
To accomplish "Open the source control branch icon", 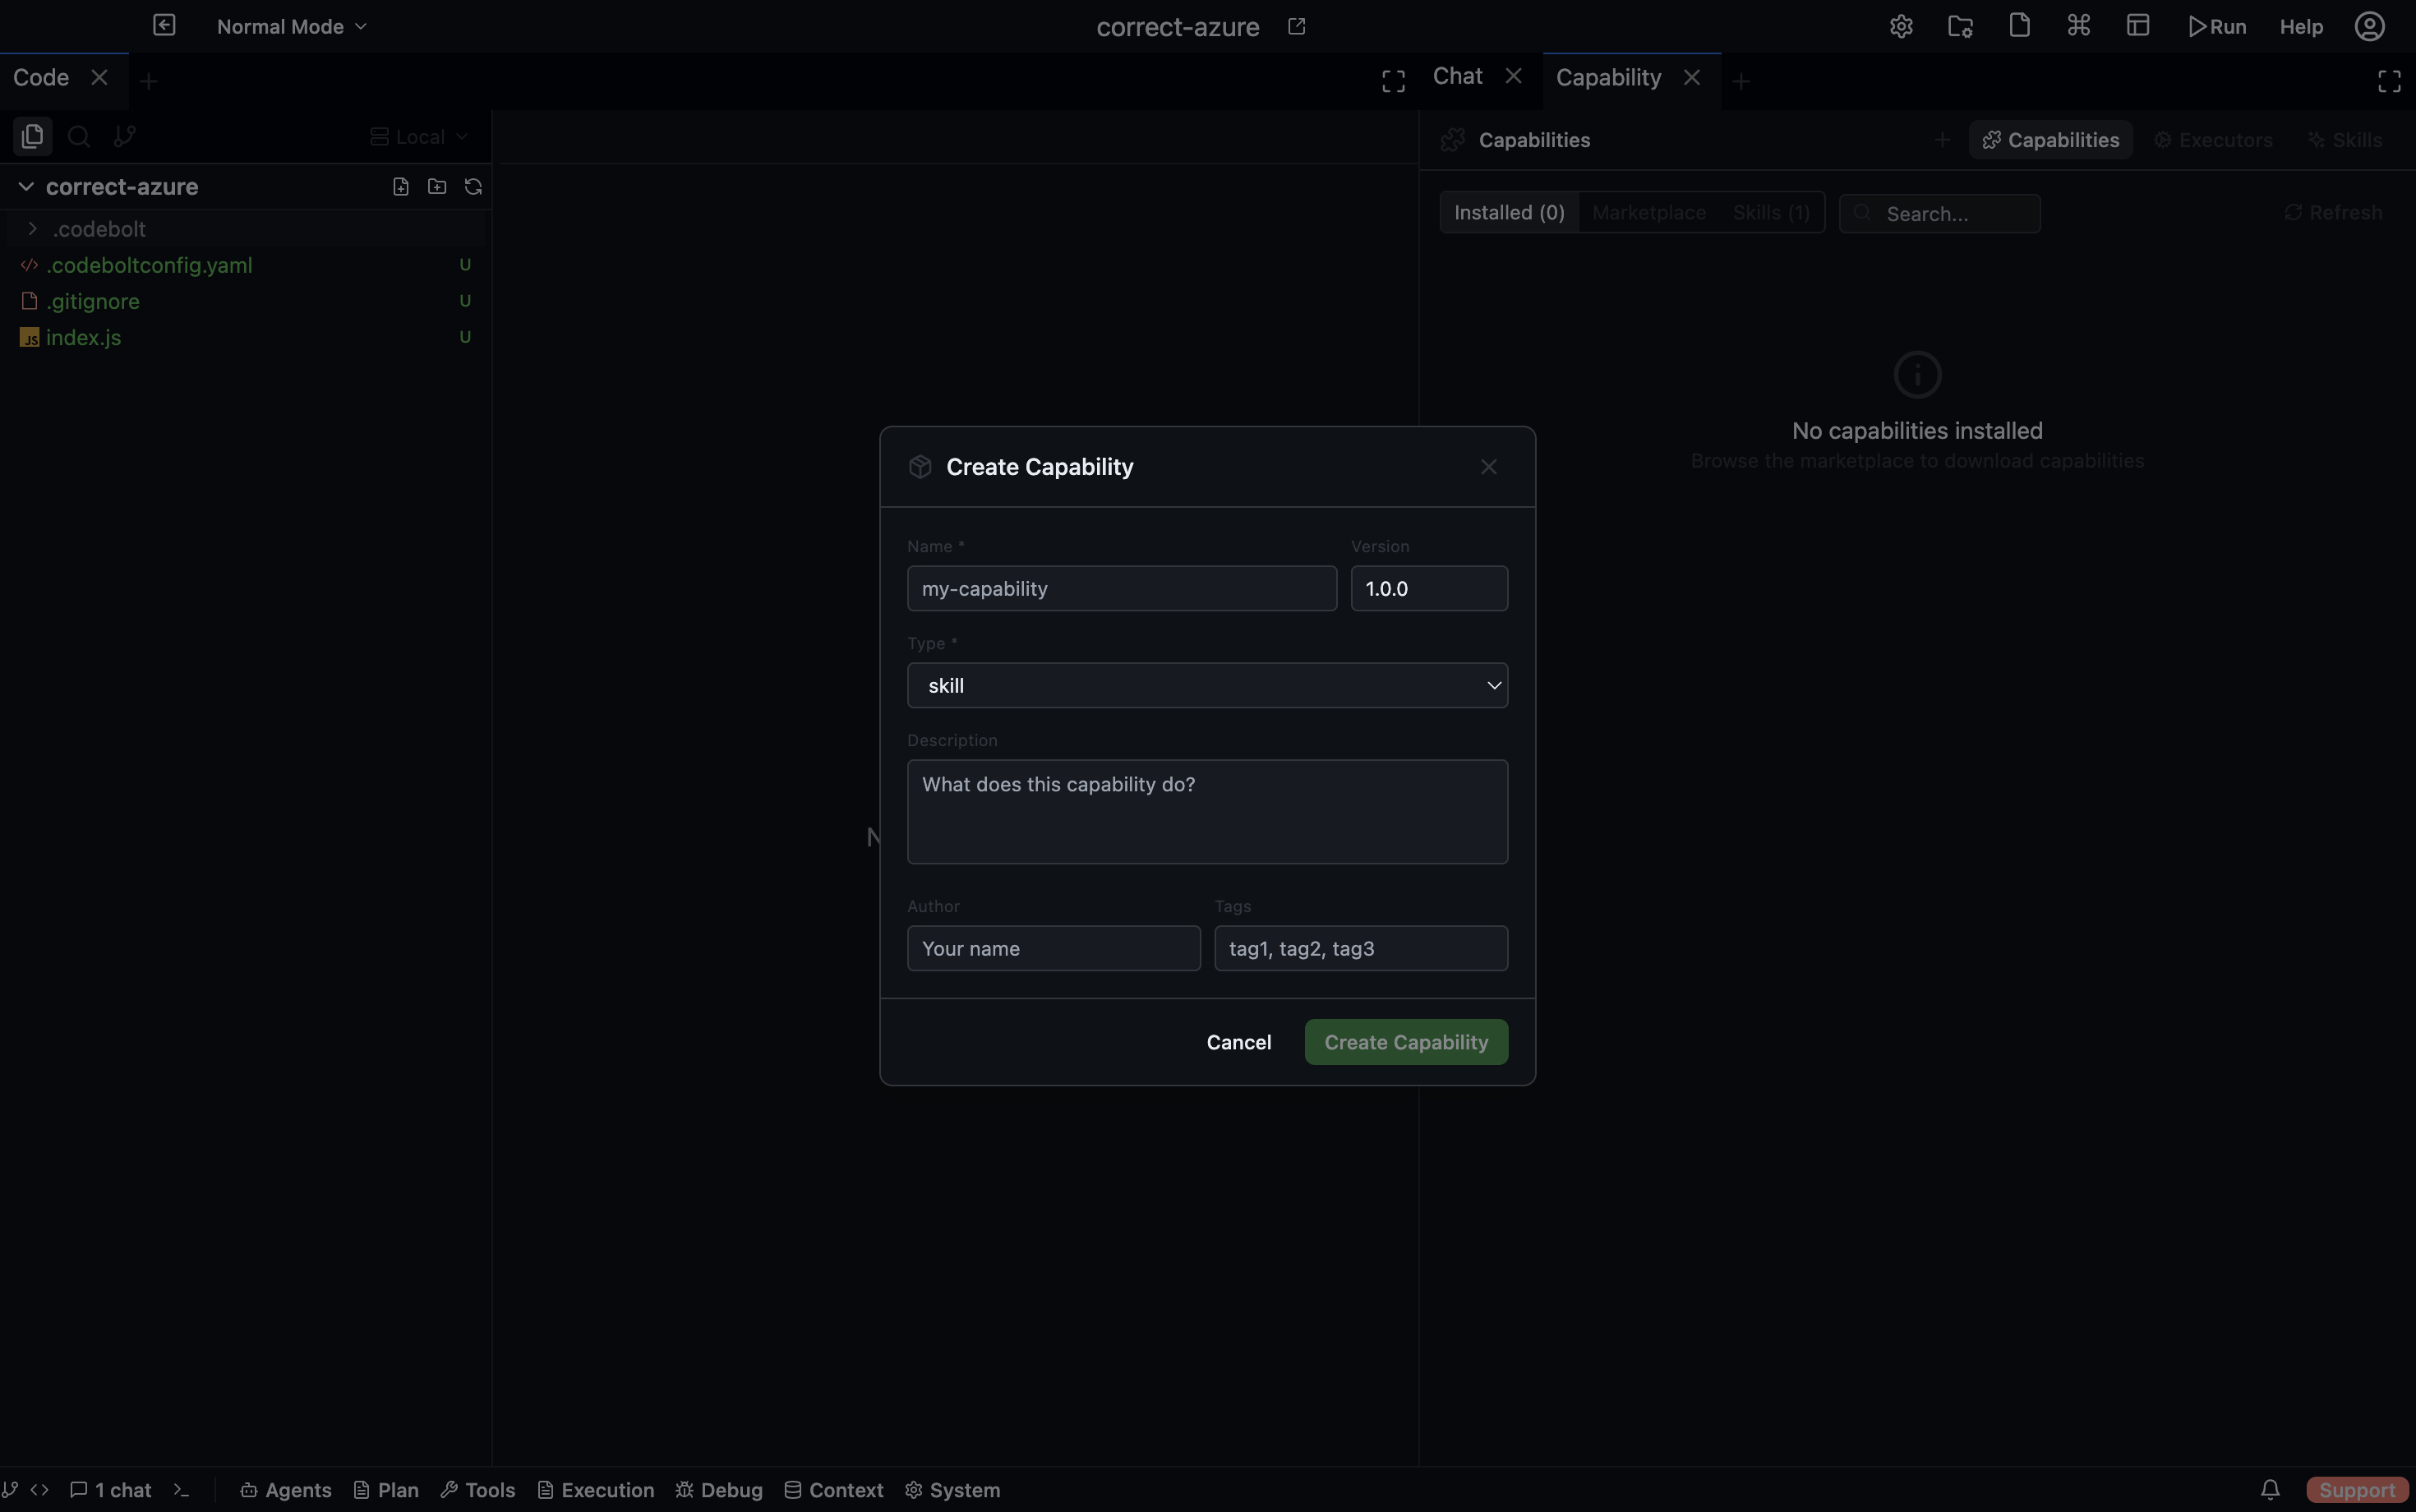I will 125,136.
